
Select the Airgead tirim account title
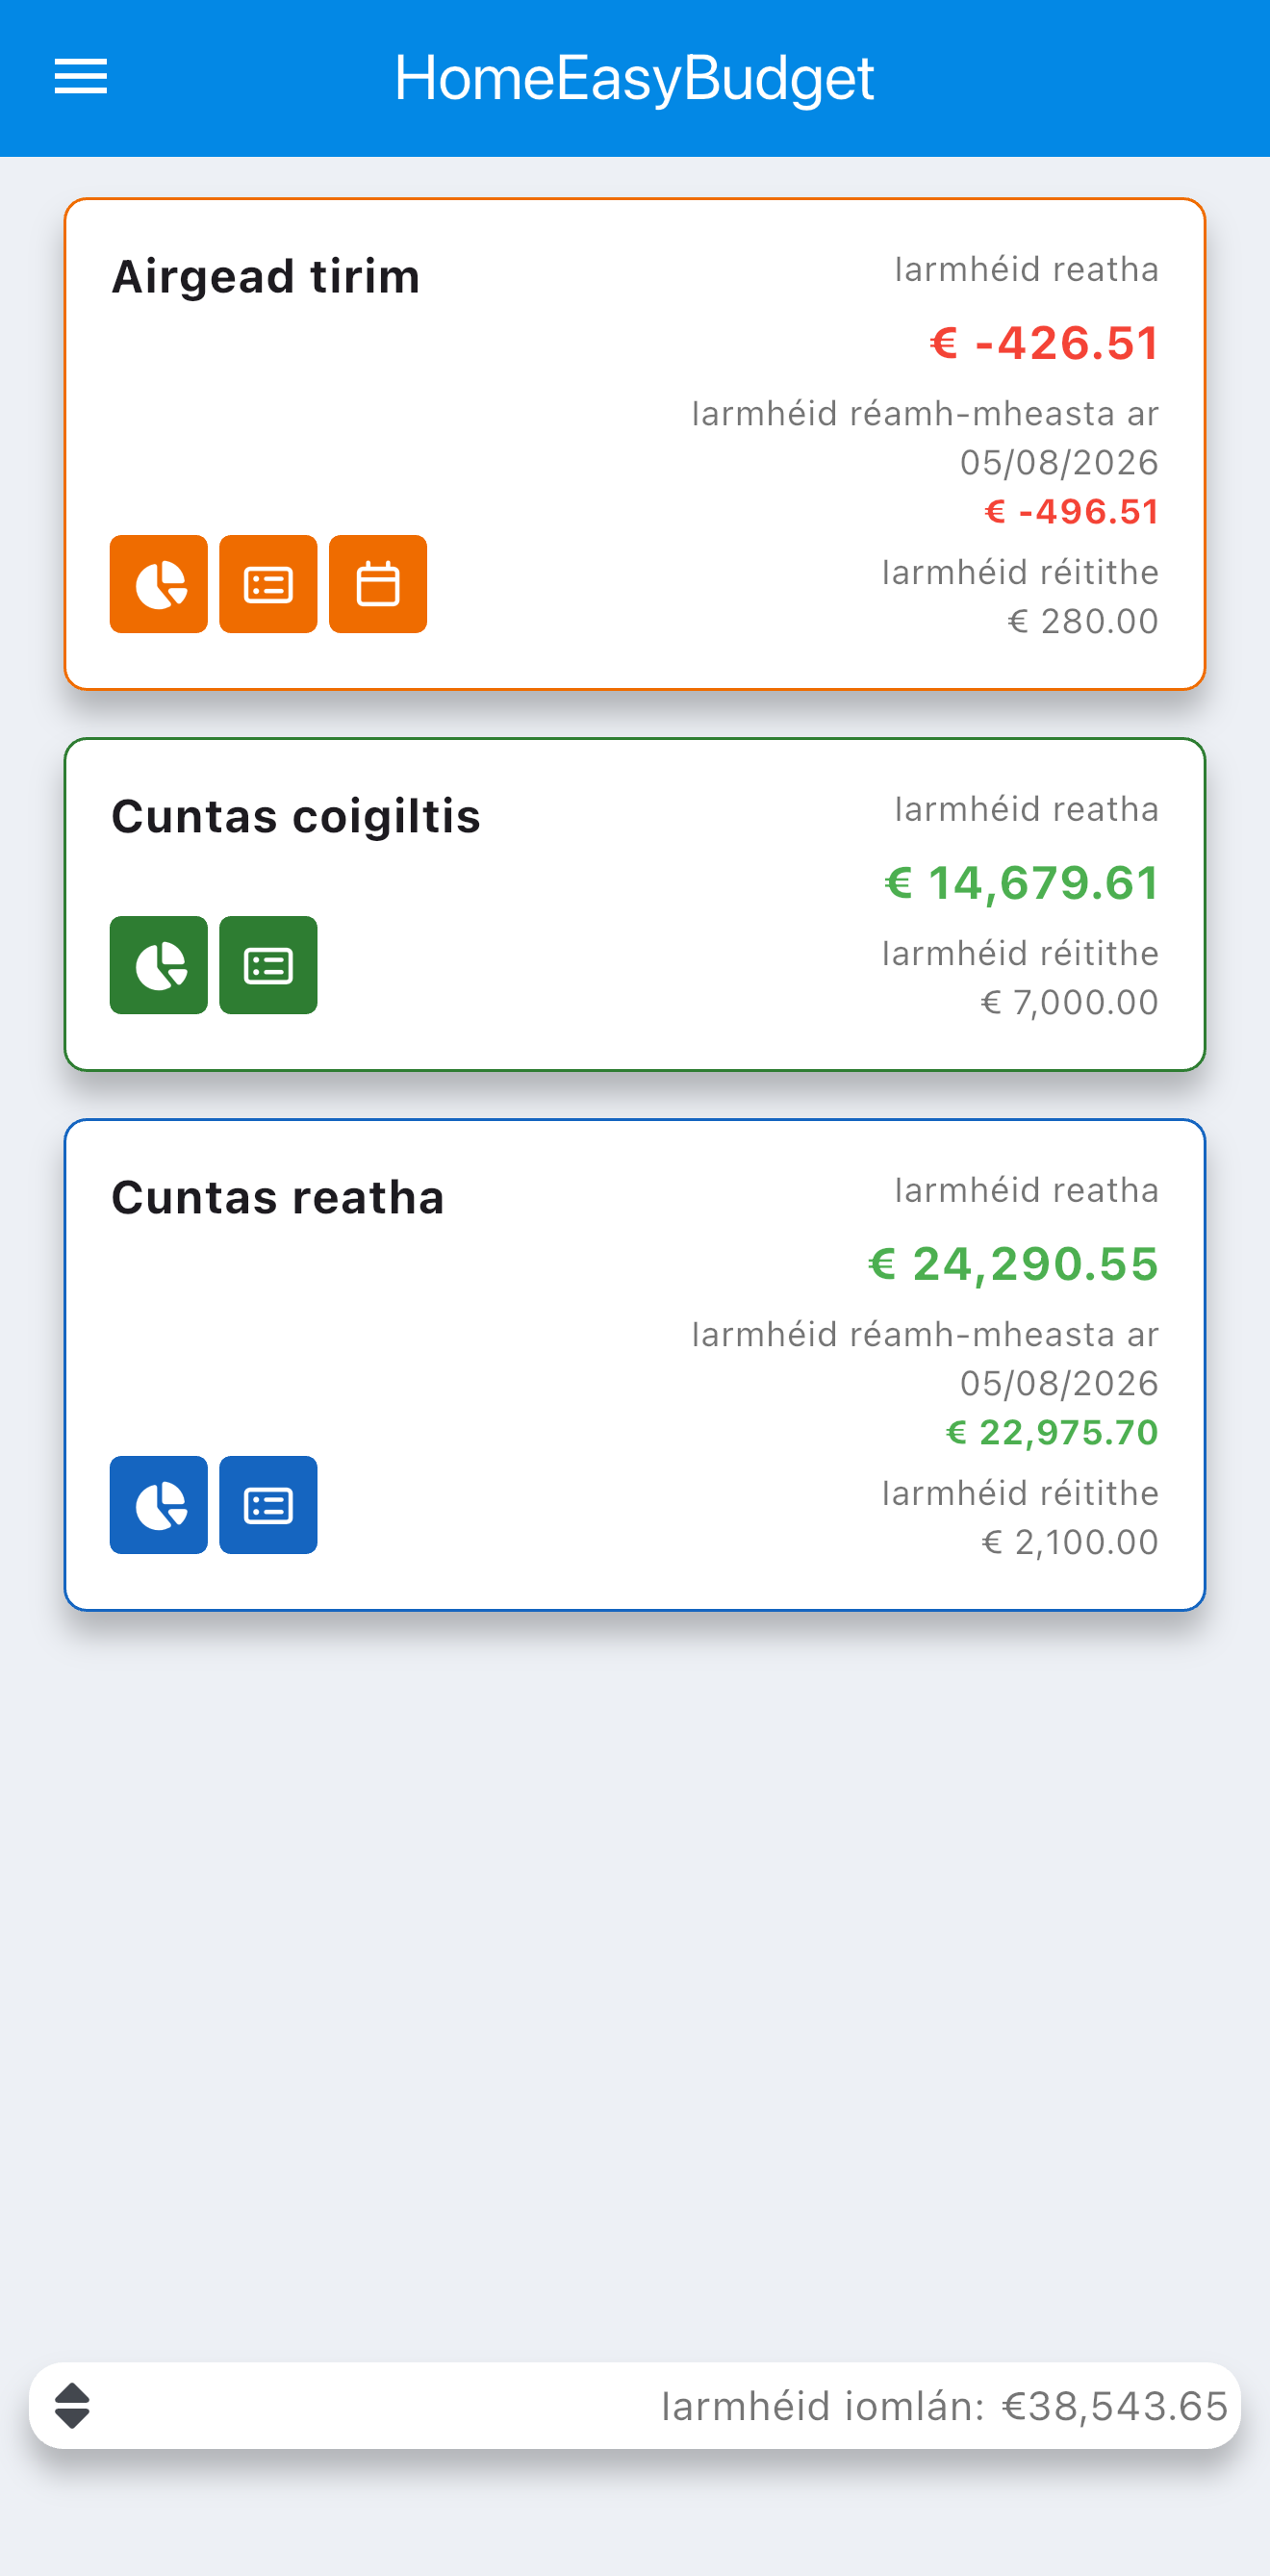tap(265, 277)
